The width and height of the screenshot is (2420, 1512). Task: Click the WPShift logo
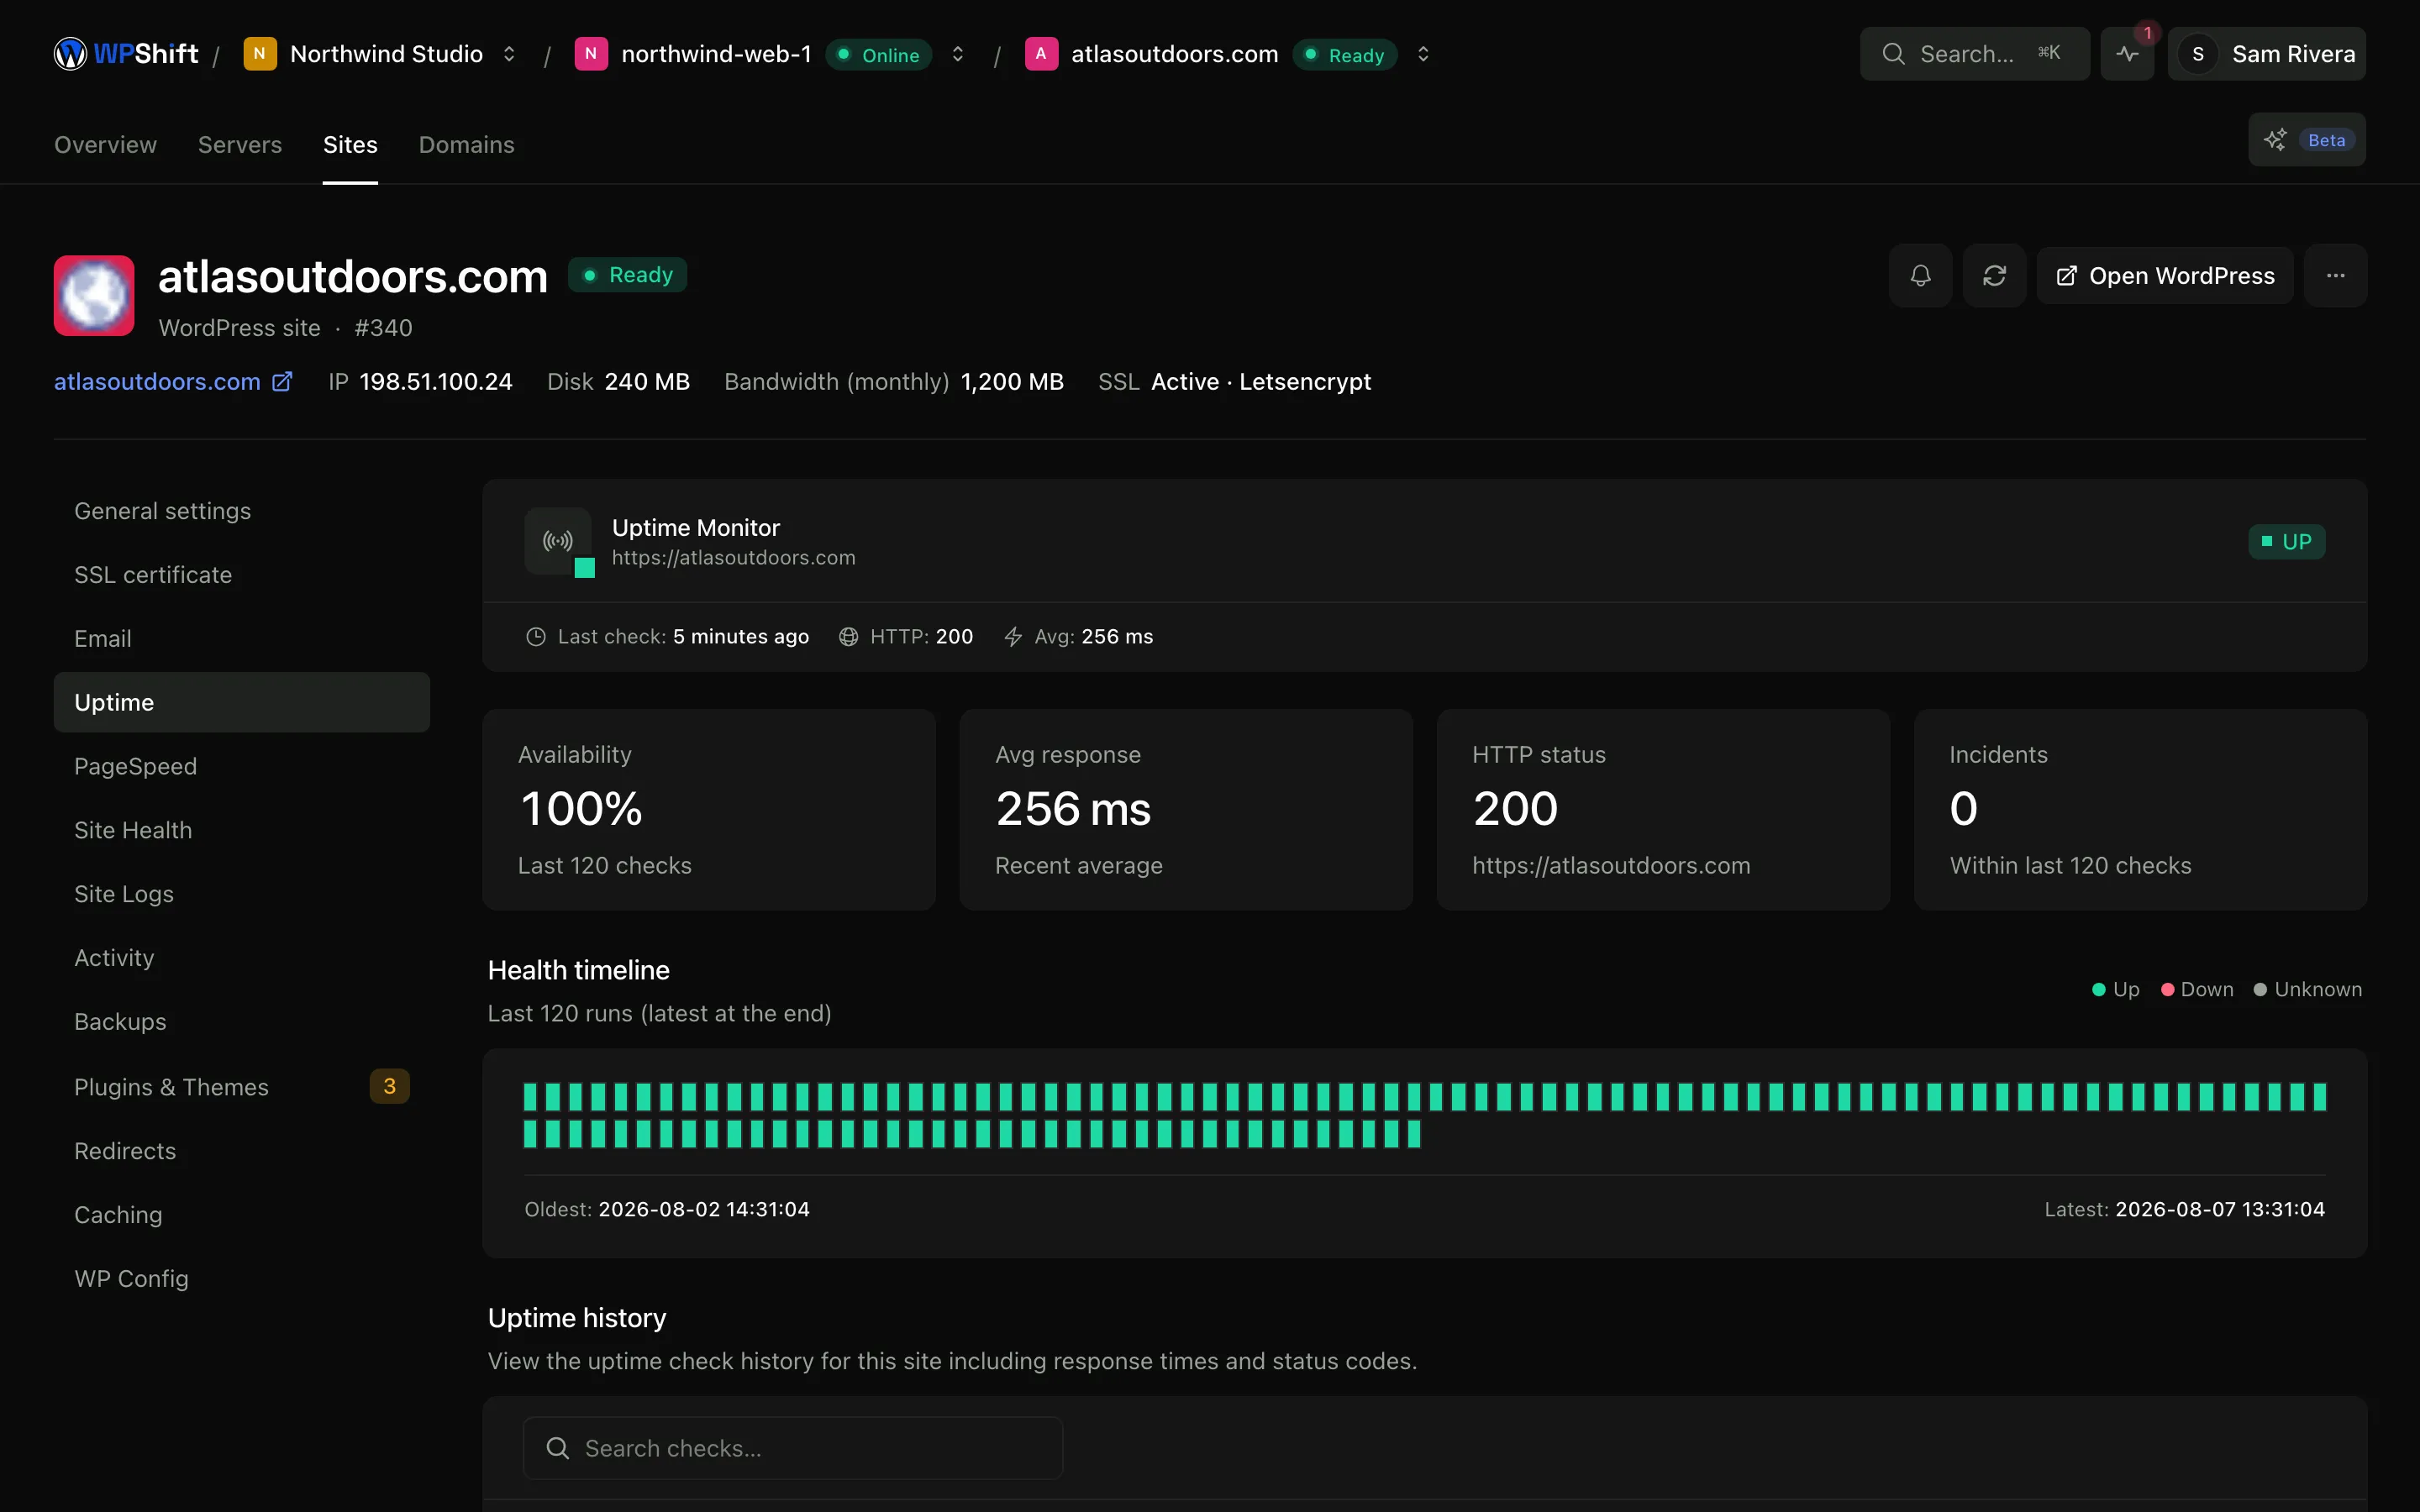(126, 54)
